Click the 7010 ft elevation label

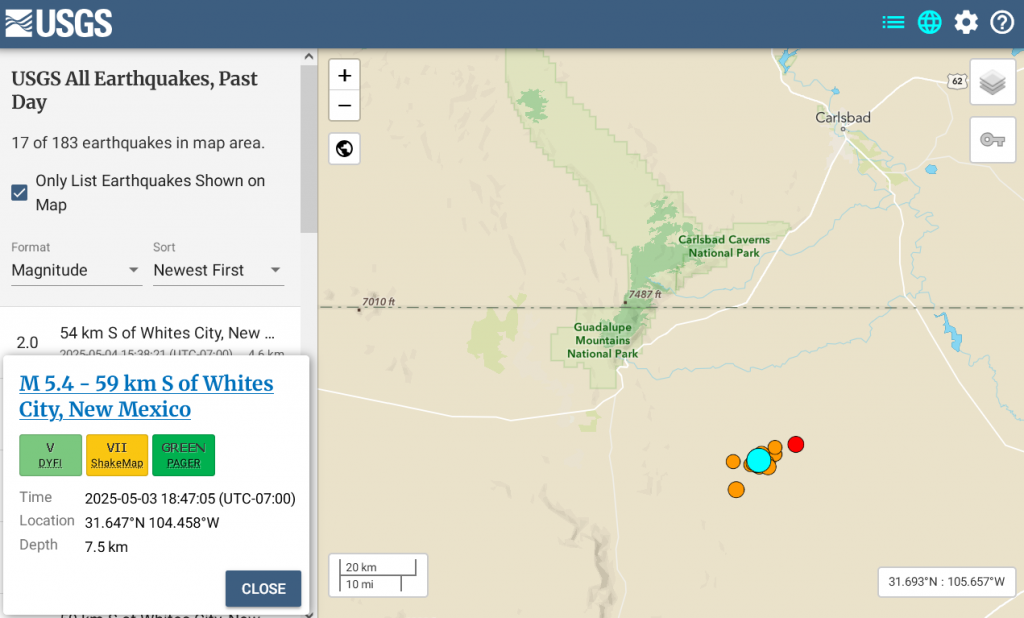(379, 302)
